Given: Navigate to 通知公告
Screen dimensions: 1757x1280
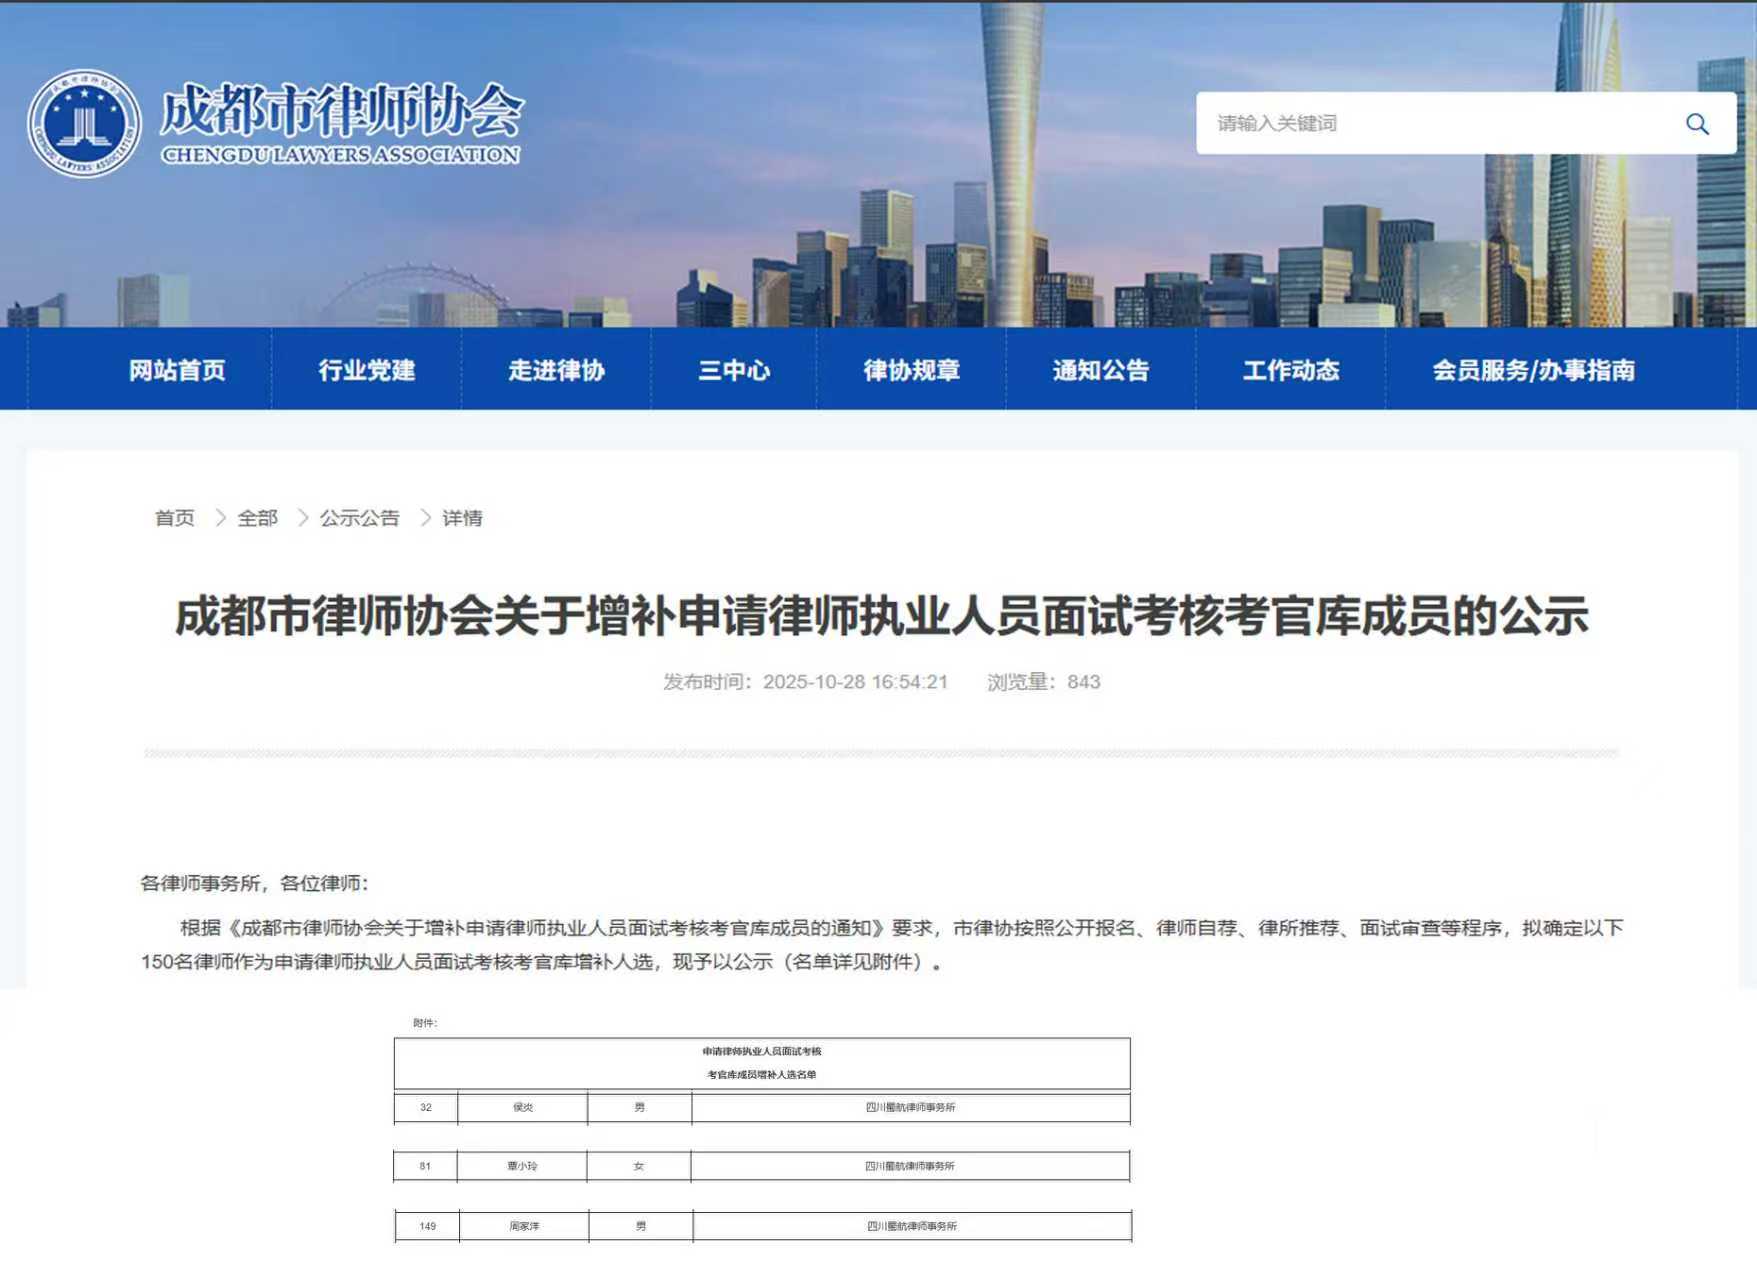Looking at the screenshot, I should pyautogui.click(x=1100, y=370).
